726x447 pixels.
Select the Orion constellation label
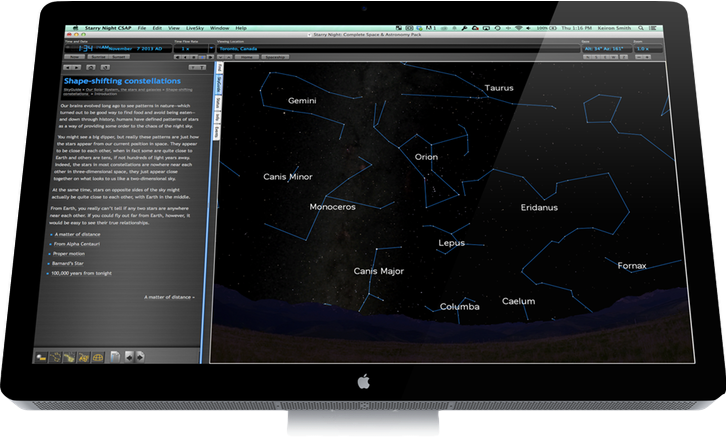(x=426, y=157)
